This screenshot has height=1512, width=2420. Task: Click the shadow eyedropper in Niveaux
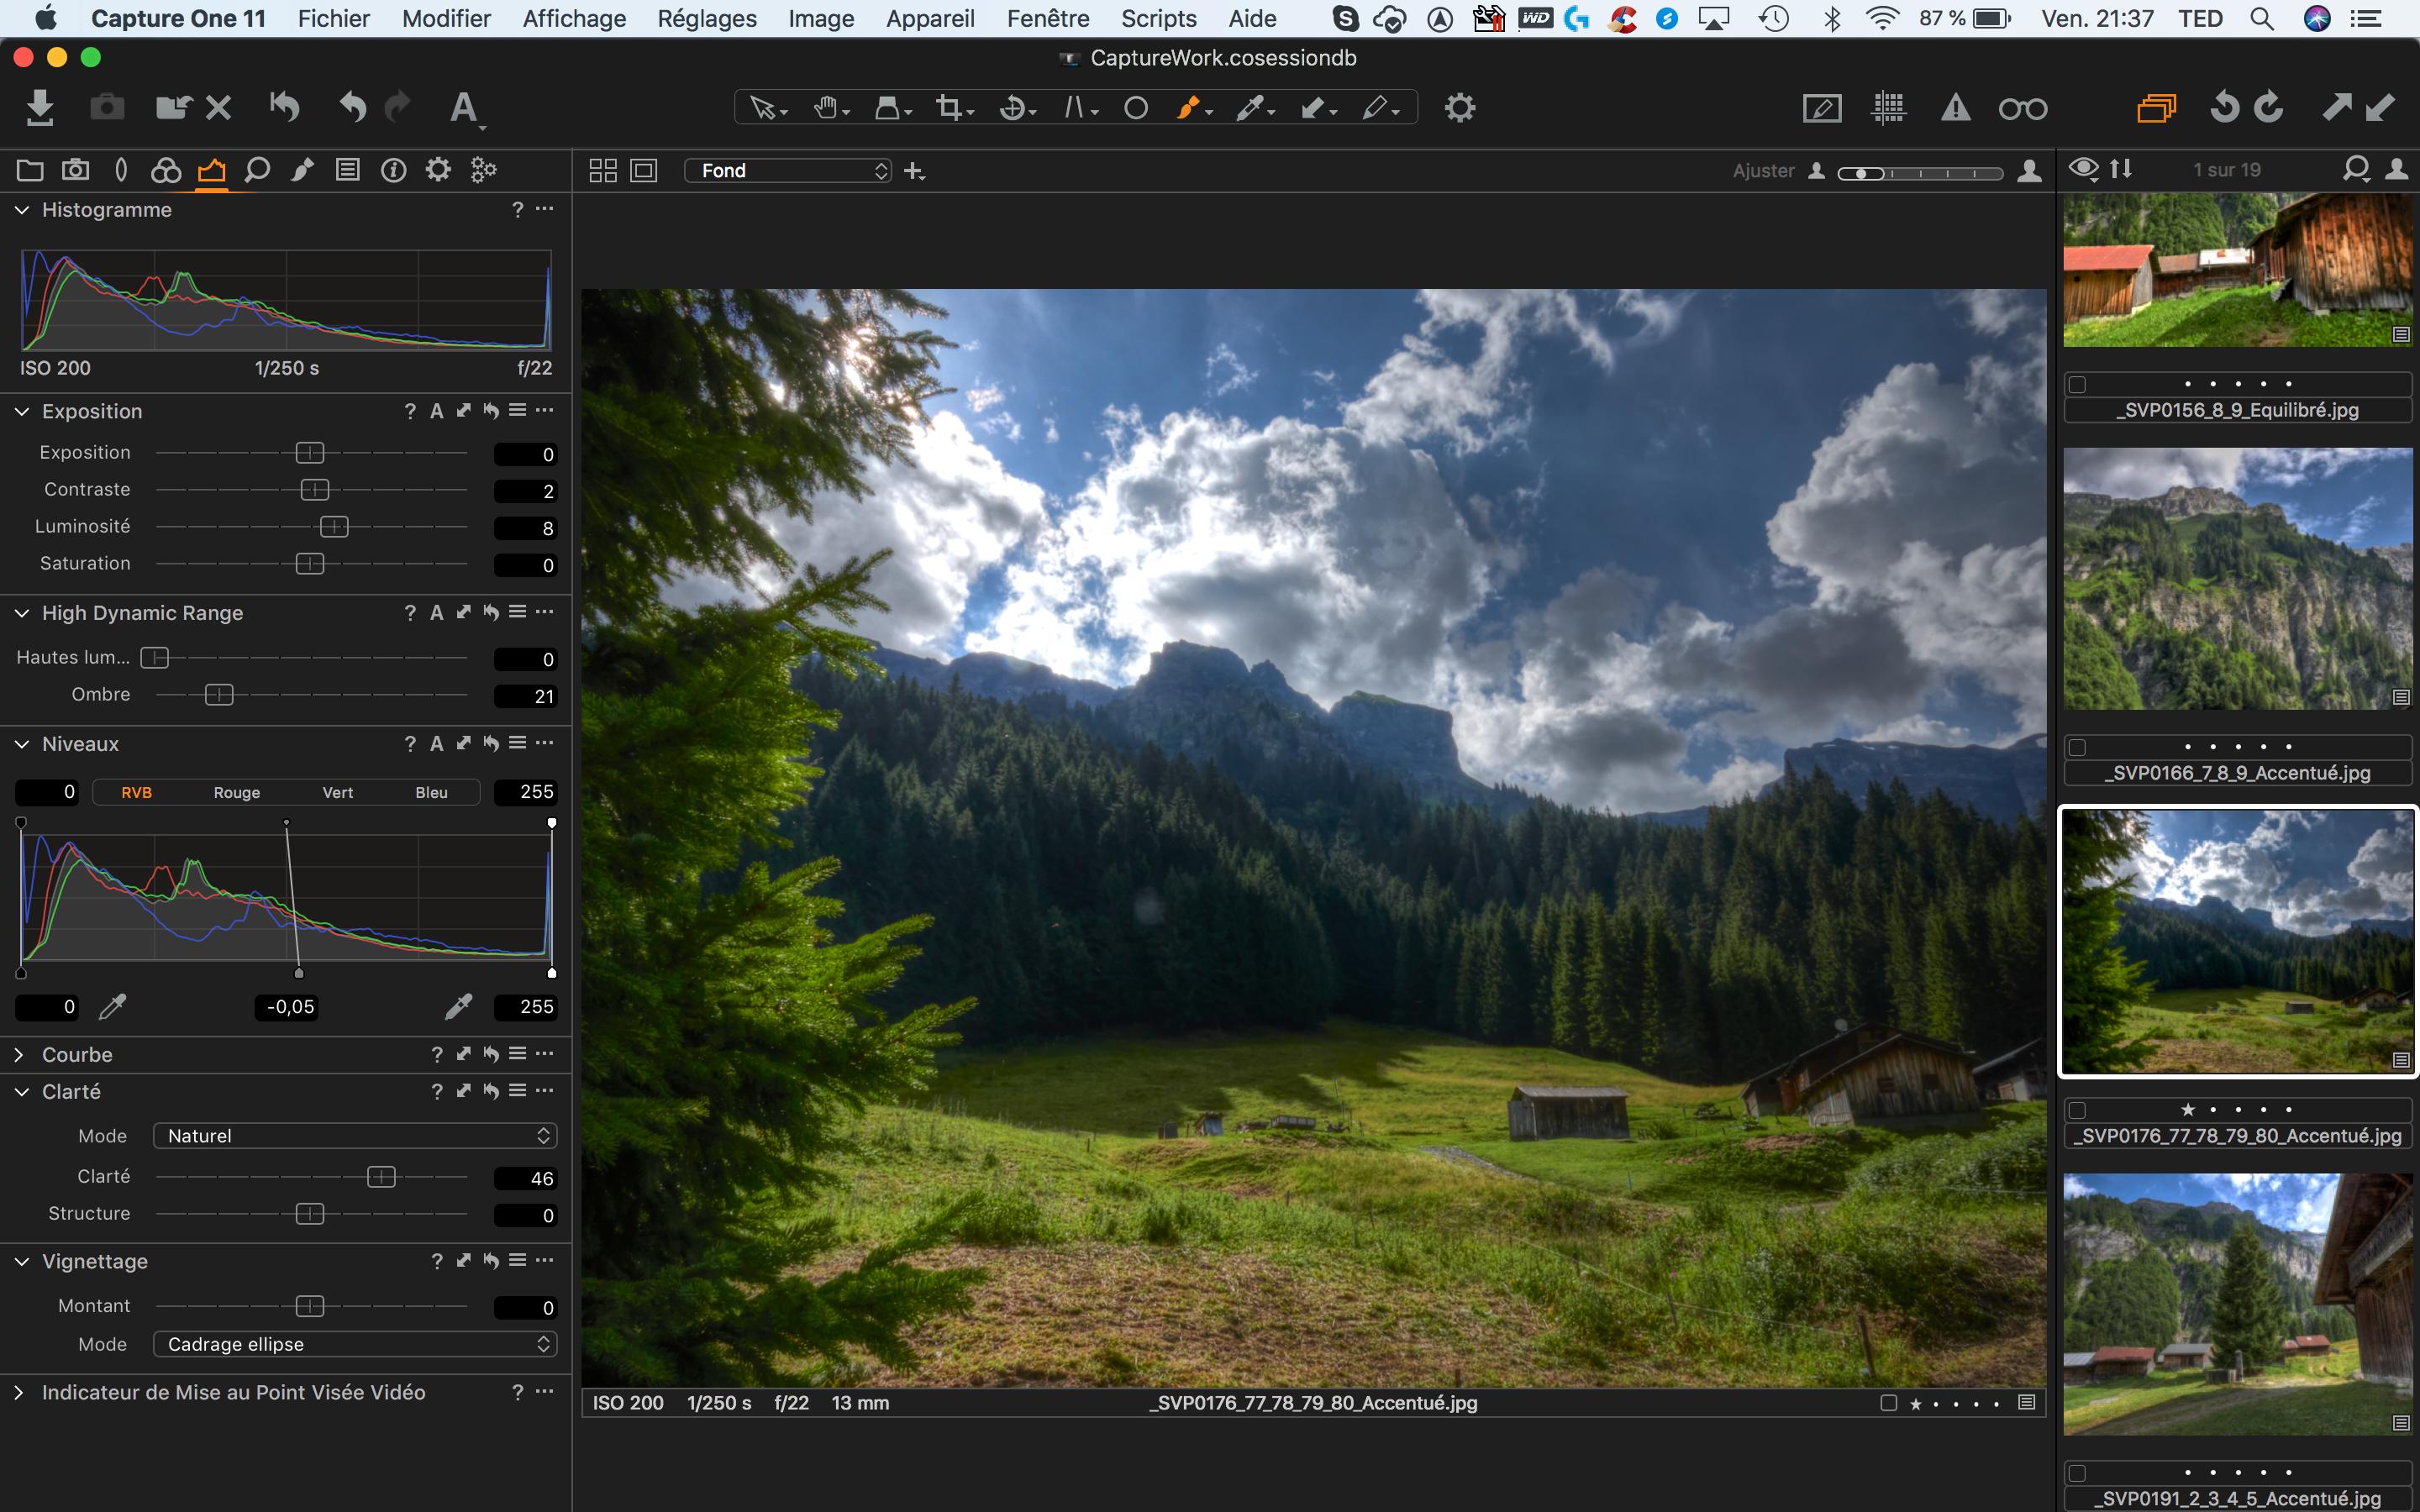coord(113,1007)
